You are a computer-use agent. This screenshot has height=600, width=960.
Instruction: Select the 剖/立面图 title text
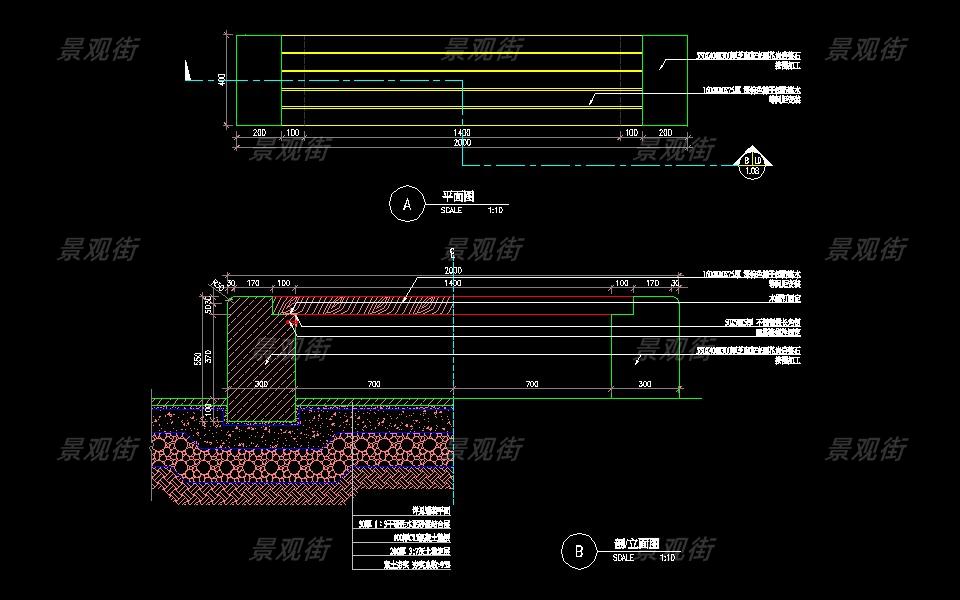[x=635, y=545]
